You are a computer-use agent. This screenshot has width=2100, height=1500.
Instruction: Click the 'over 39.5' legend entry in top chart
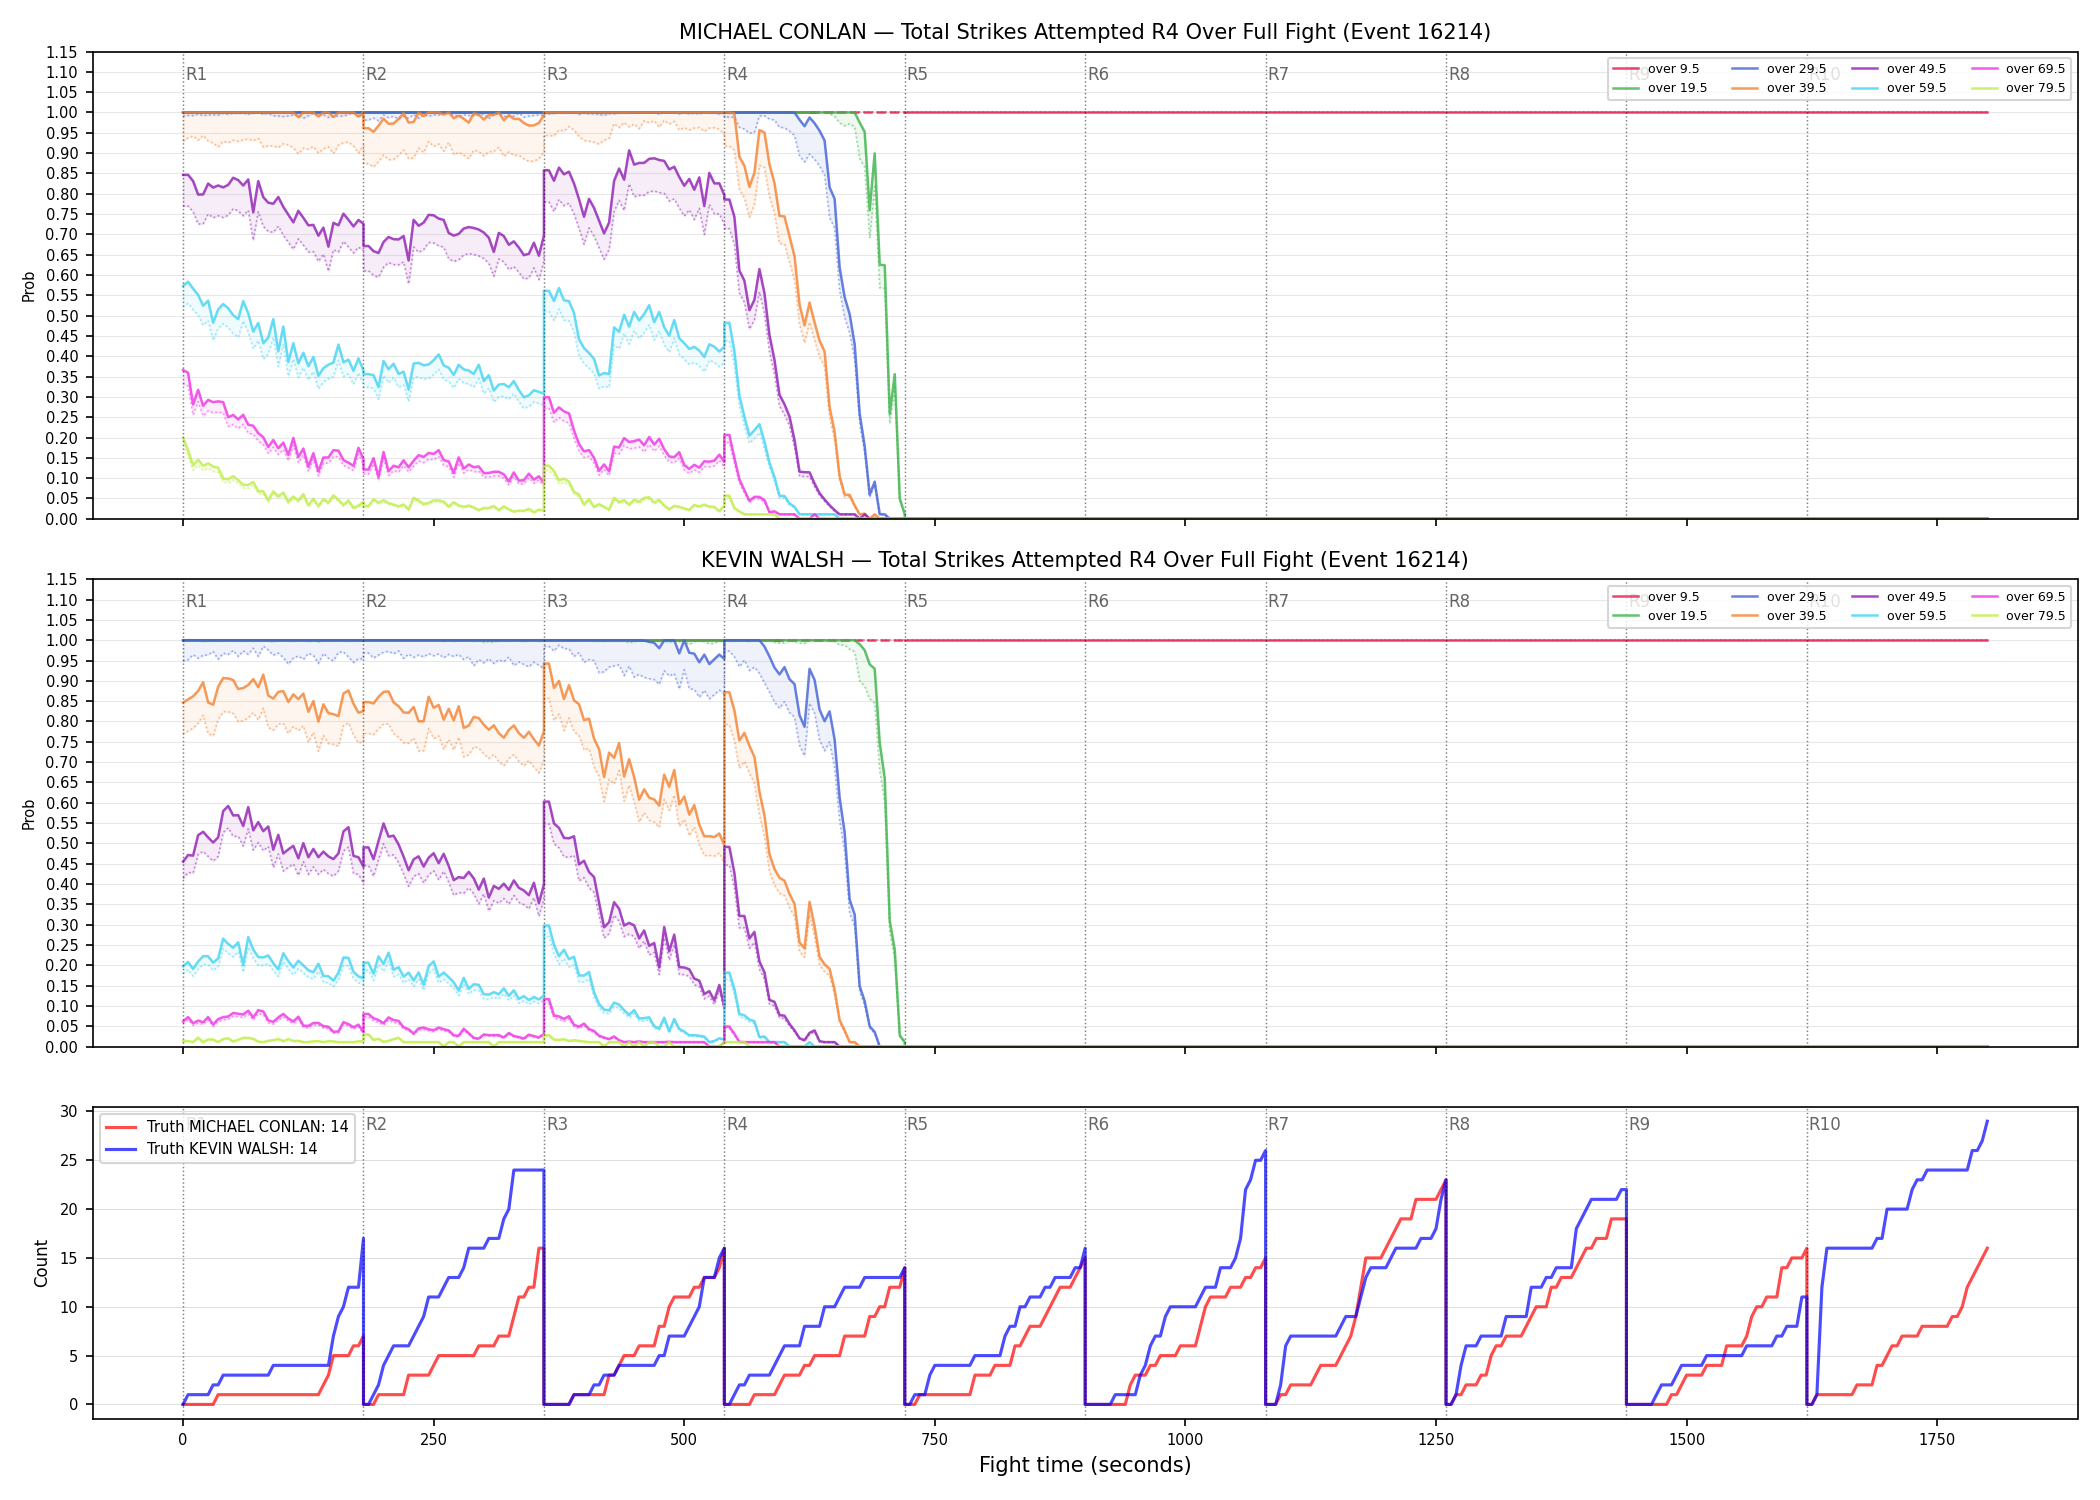point(1779,88)
